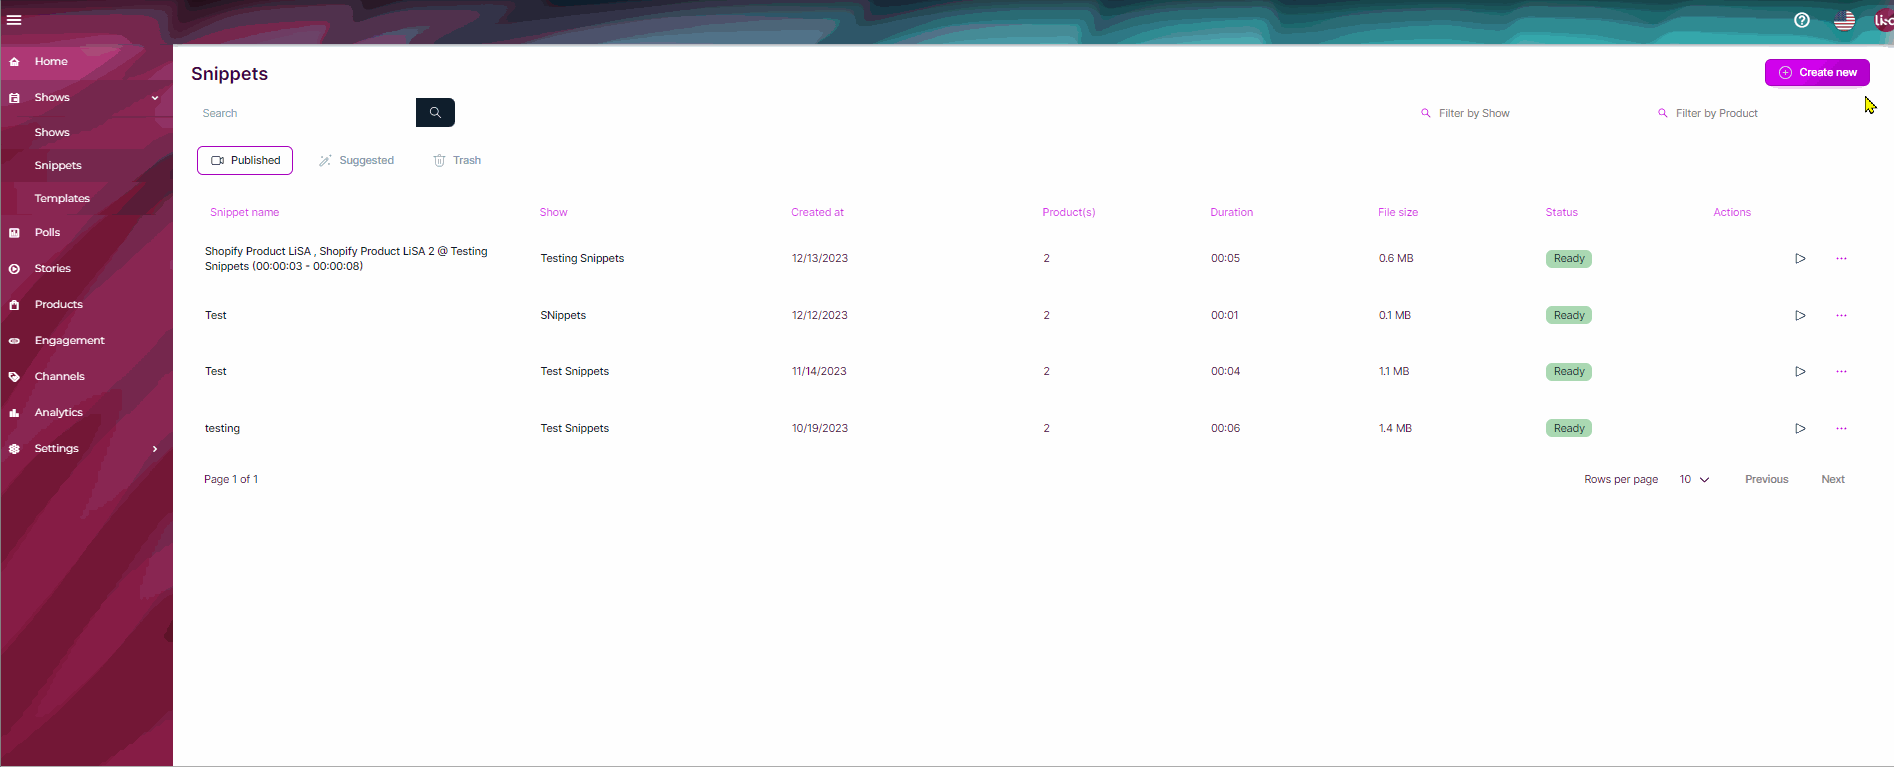Switch to the Suggested tab
Viewport: 1894px width, 767px height.
[x=357, y=161]
